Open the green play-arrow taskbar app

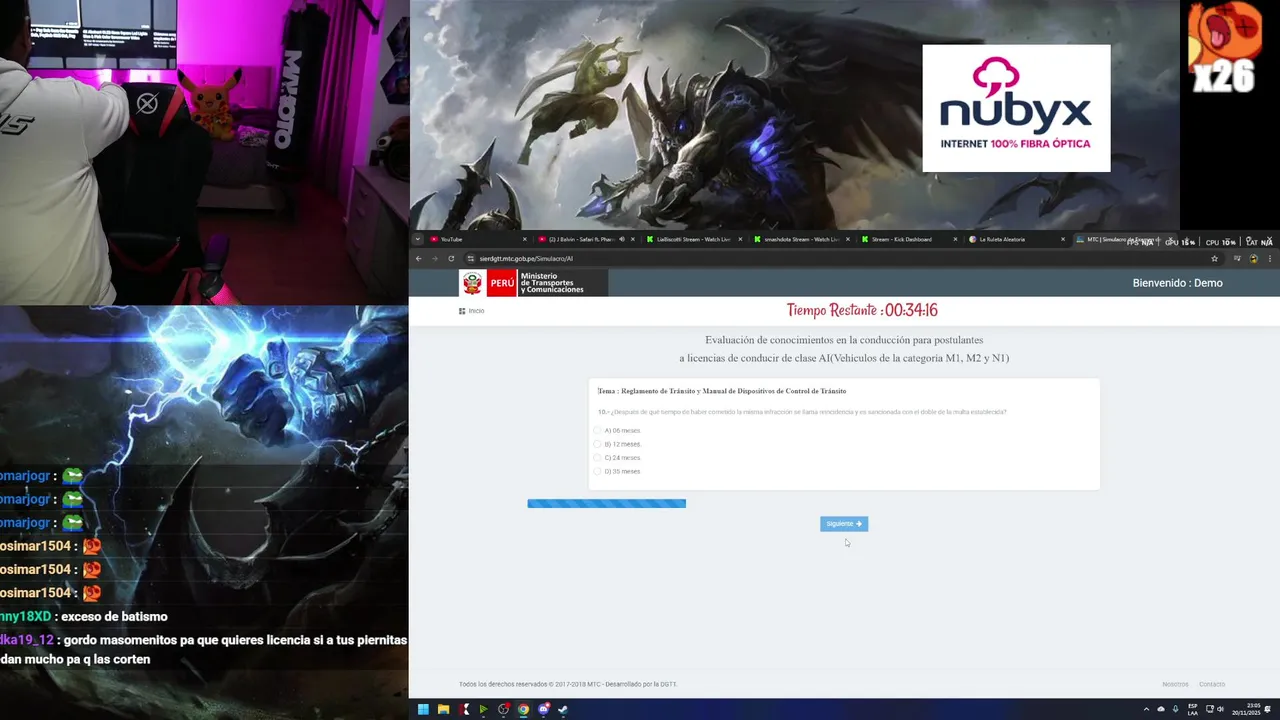click(x=483, y=710)
